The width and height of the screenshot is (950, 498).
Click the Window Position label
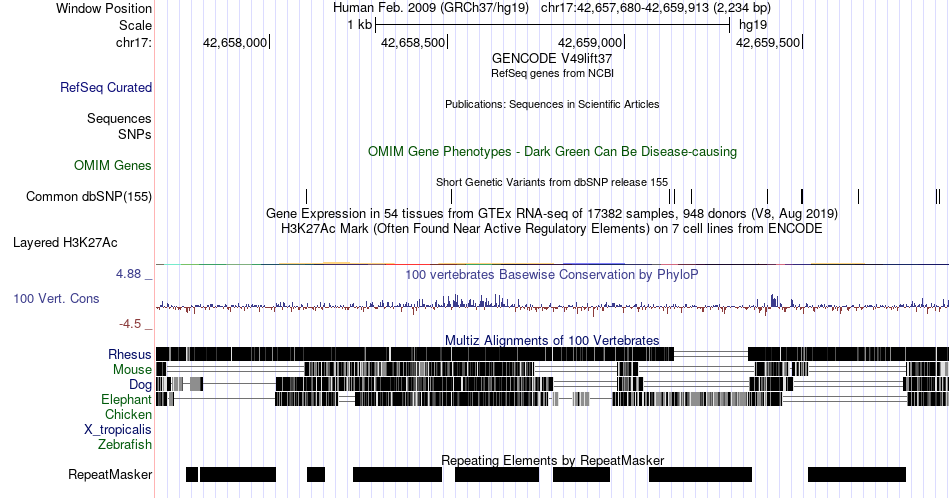(104, 8)
